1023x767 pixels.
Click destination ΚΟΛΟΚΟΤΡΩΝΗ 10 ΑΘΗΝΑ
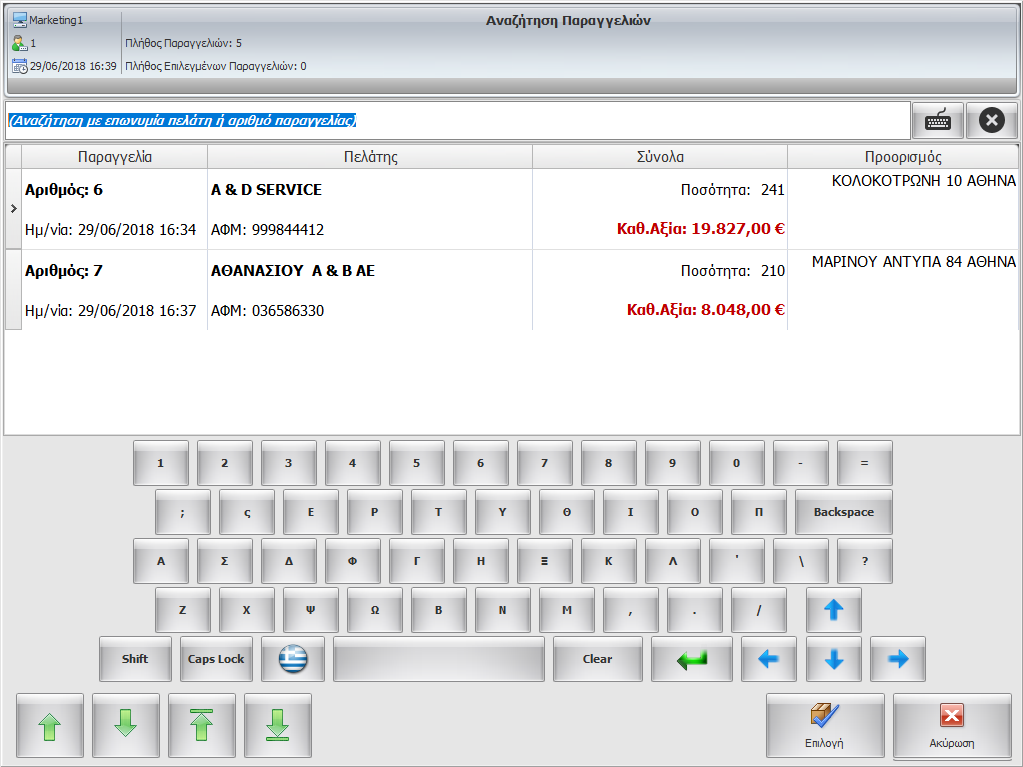click(924, 181)
